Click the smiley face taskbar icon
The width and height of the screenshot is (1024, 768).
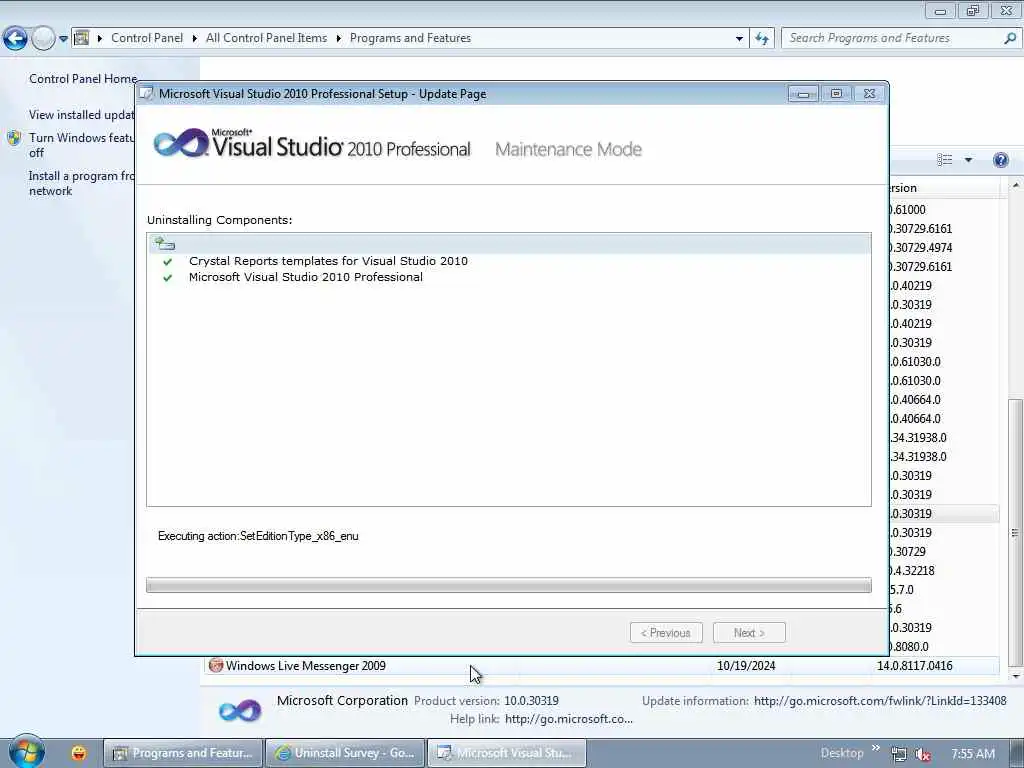point(79,753)
